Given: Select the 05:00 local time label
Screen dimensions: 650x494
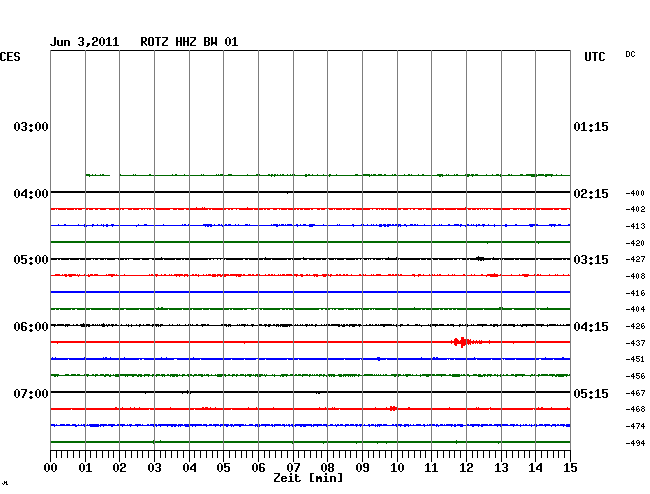Looking at the screenshot, I should point(31,260).
